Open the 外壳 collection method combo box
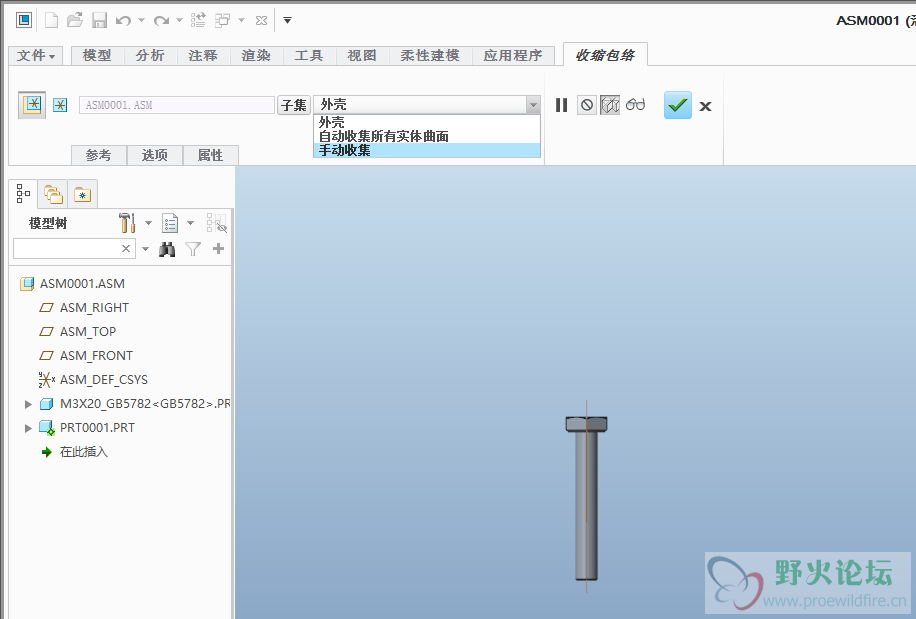Screen dimensions: 916x619 coord(427,105)
